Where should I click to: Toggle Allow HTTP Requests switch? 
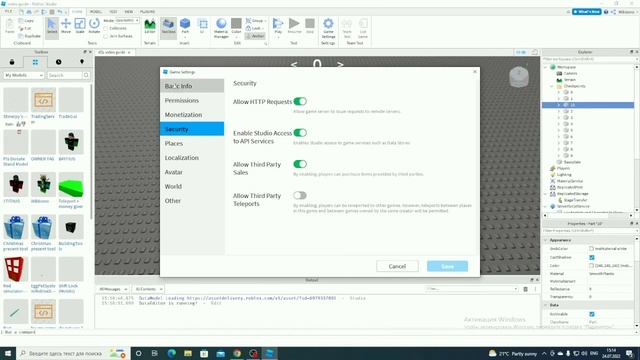pyautogui.click(x=300, y=101)
